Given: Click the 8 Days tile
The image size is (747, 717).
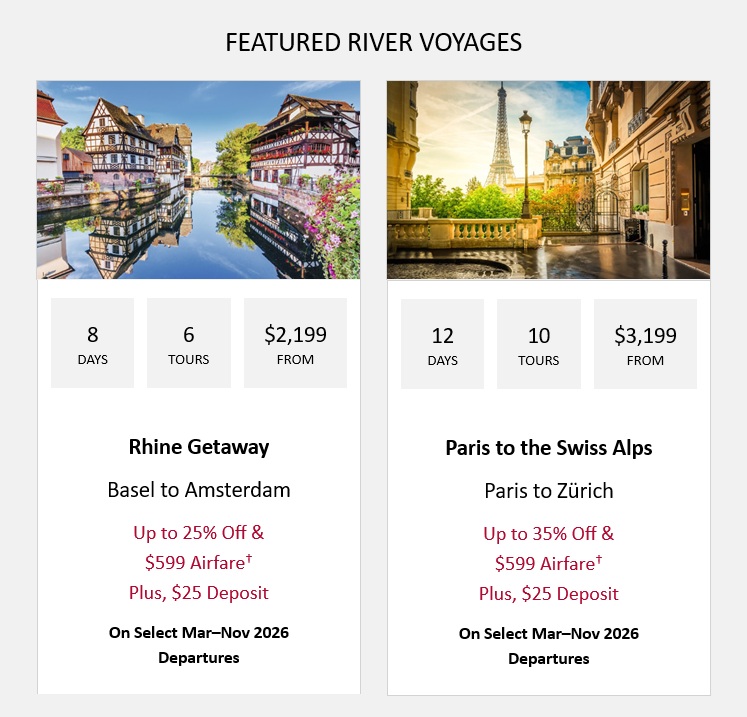Looking at the screenshot, I should coord(92,343).
